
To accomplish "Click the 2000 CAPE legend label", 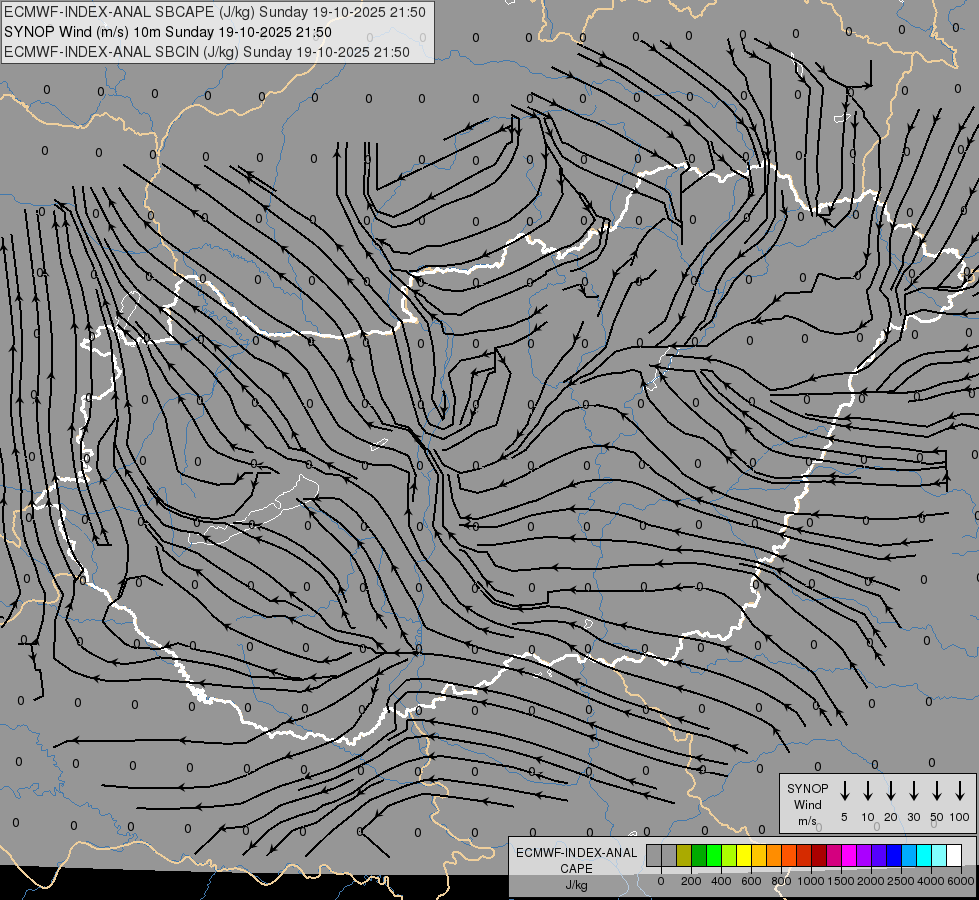I will tap(871, 881).
